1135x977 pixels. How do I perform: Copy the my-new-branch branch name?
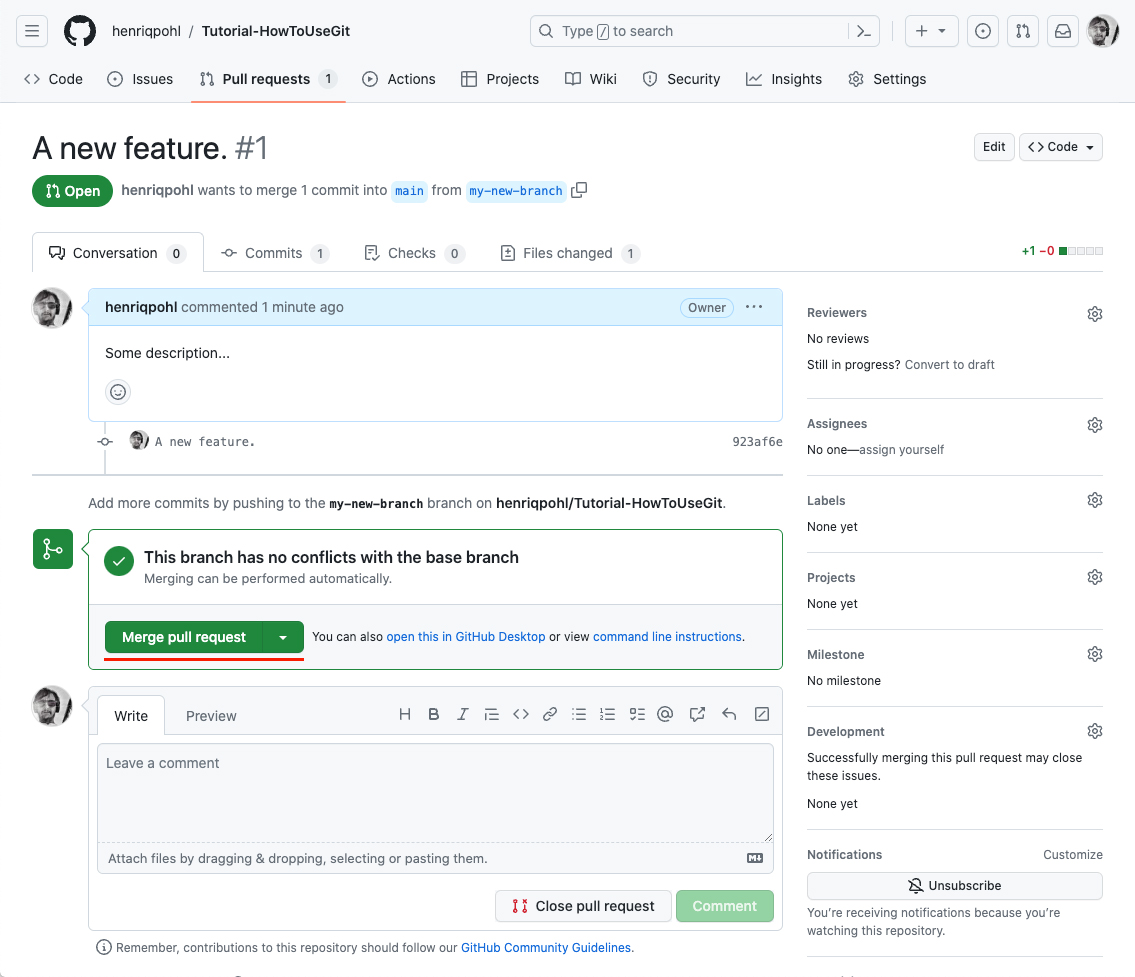pos(579,190)
